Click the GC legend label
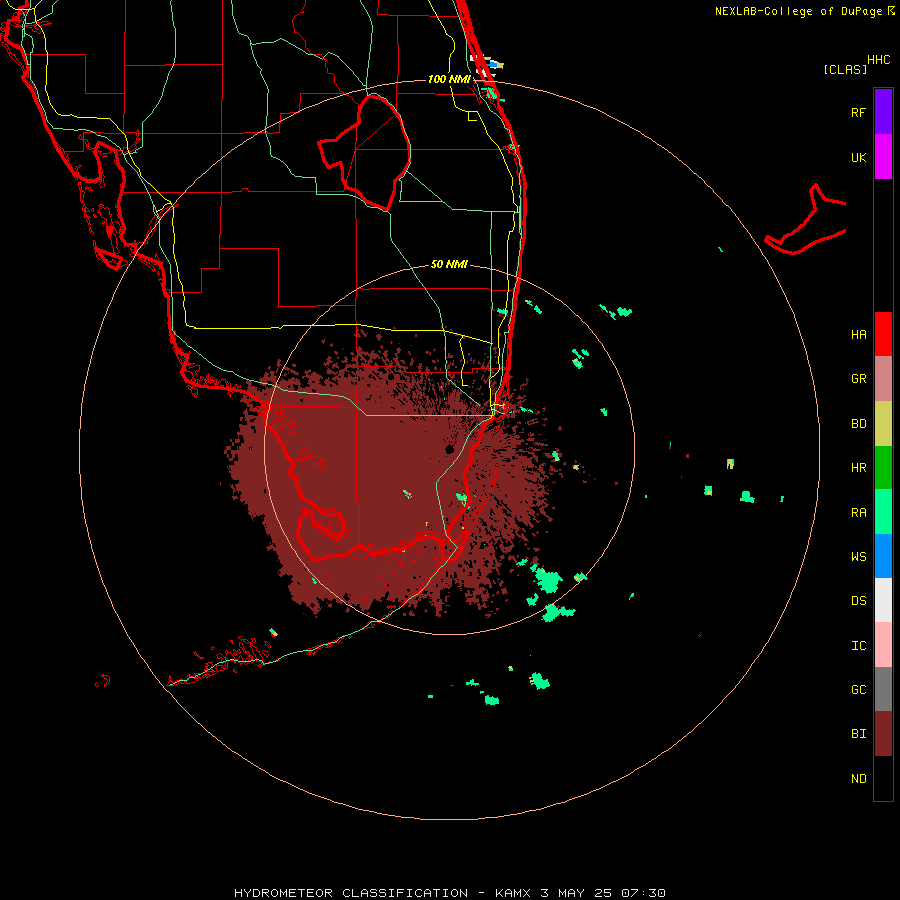 [858, 690]
